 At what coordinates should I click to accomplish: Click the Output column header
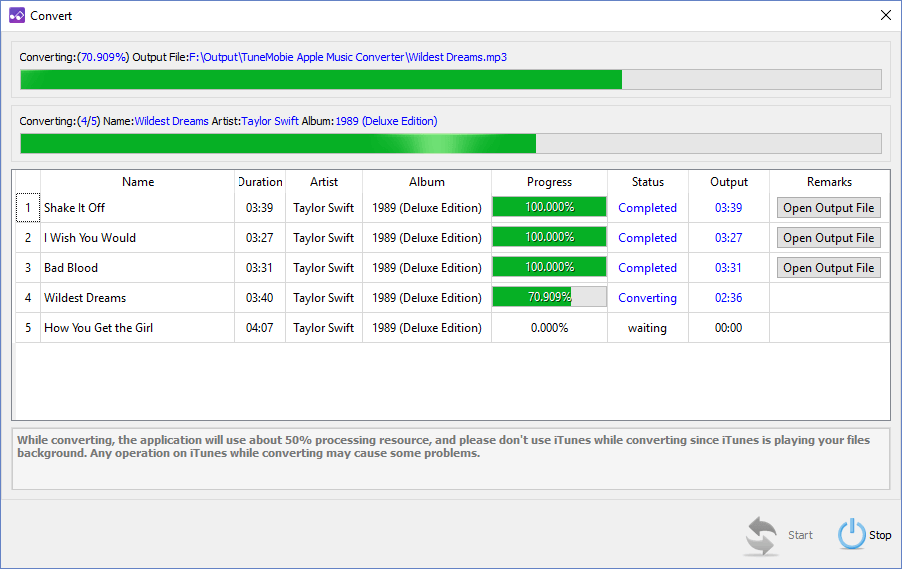point(729,182)
